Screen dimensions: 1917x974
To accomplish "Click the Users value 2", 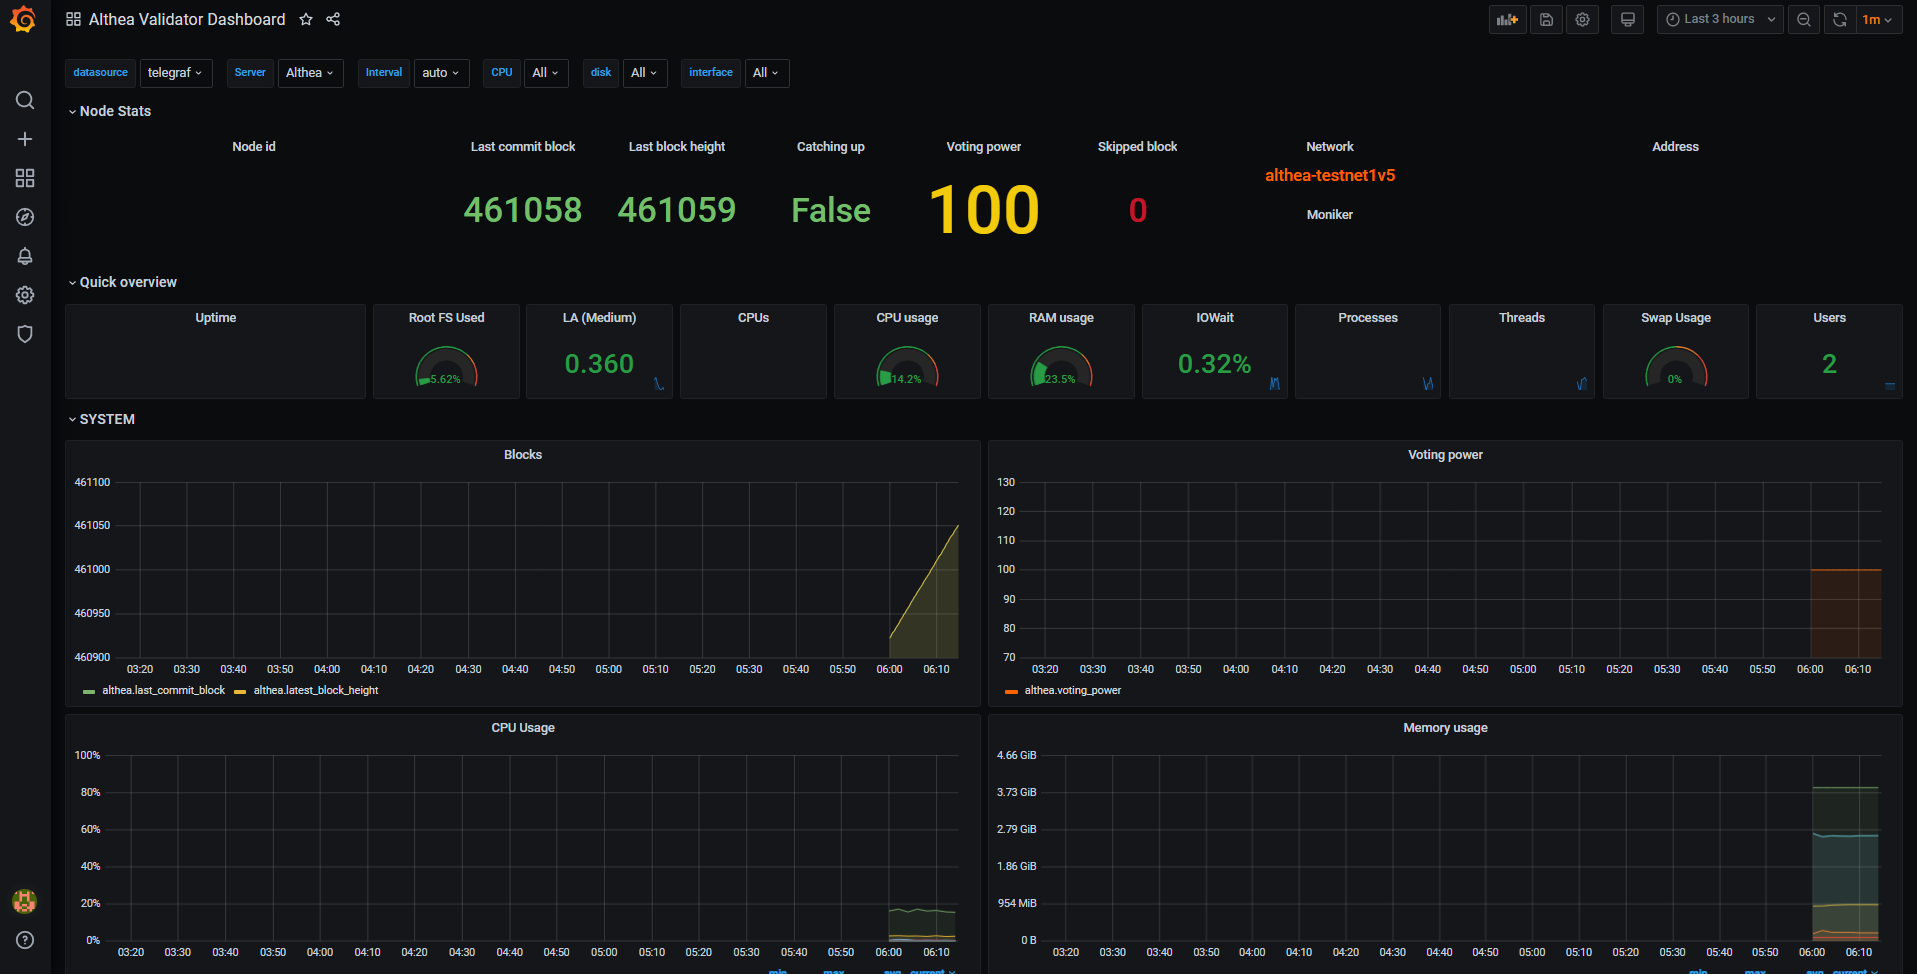I will [1829, 364].
